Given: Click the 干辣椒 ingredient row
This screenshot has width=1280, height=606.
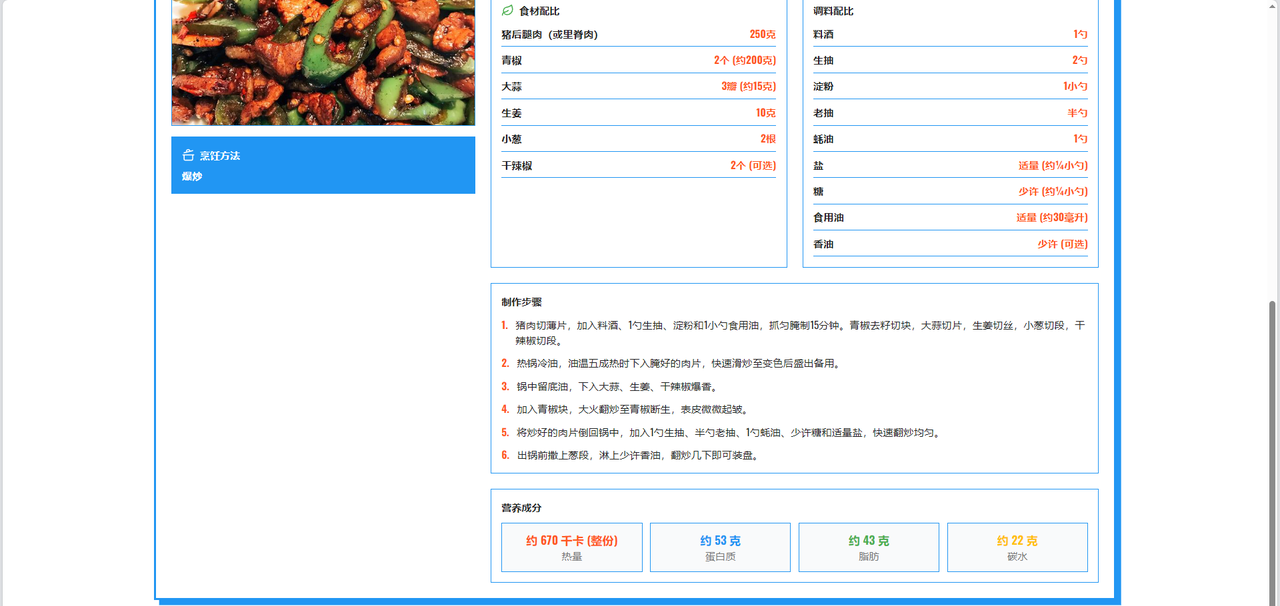Looking at the screenshot, I should pyautogui.click(x=638, y=166).
